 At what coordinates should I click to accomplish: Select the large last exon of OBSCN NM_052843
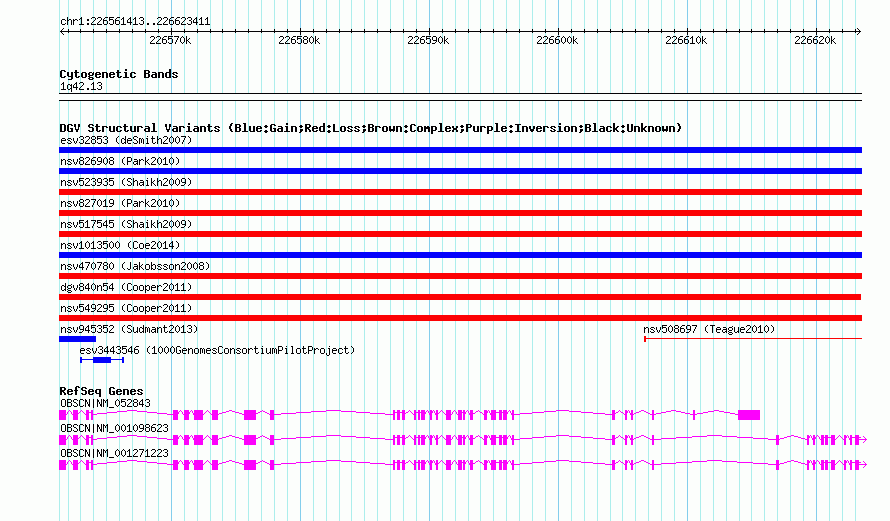click(749, 415)
